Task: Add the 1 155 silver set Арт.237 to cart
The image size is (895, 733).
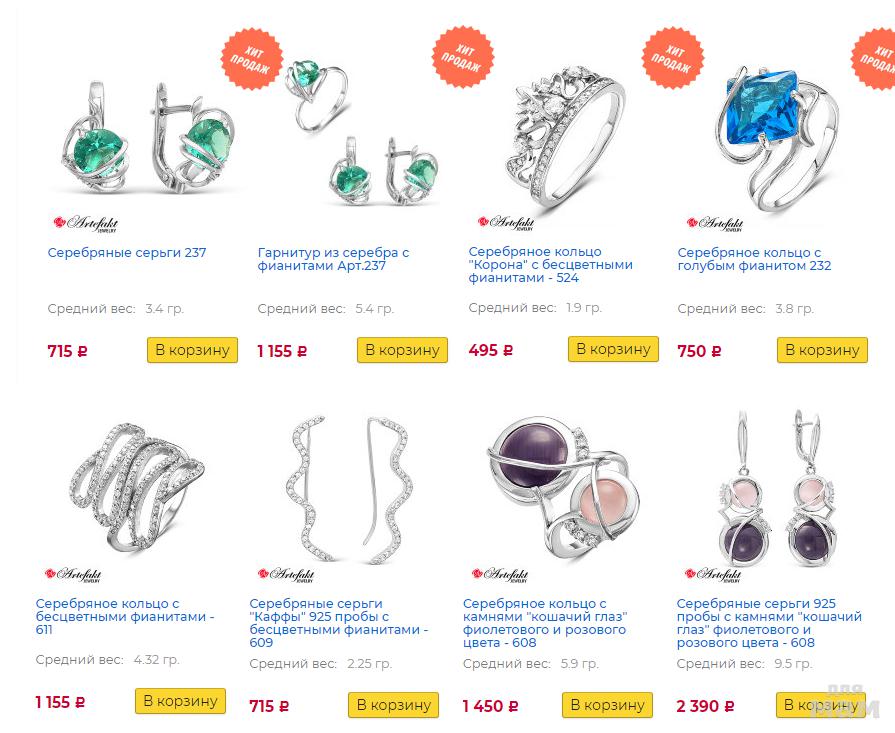Action: tap(402, 350)
